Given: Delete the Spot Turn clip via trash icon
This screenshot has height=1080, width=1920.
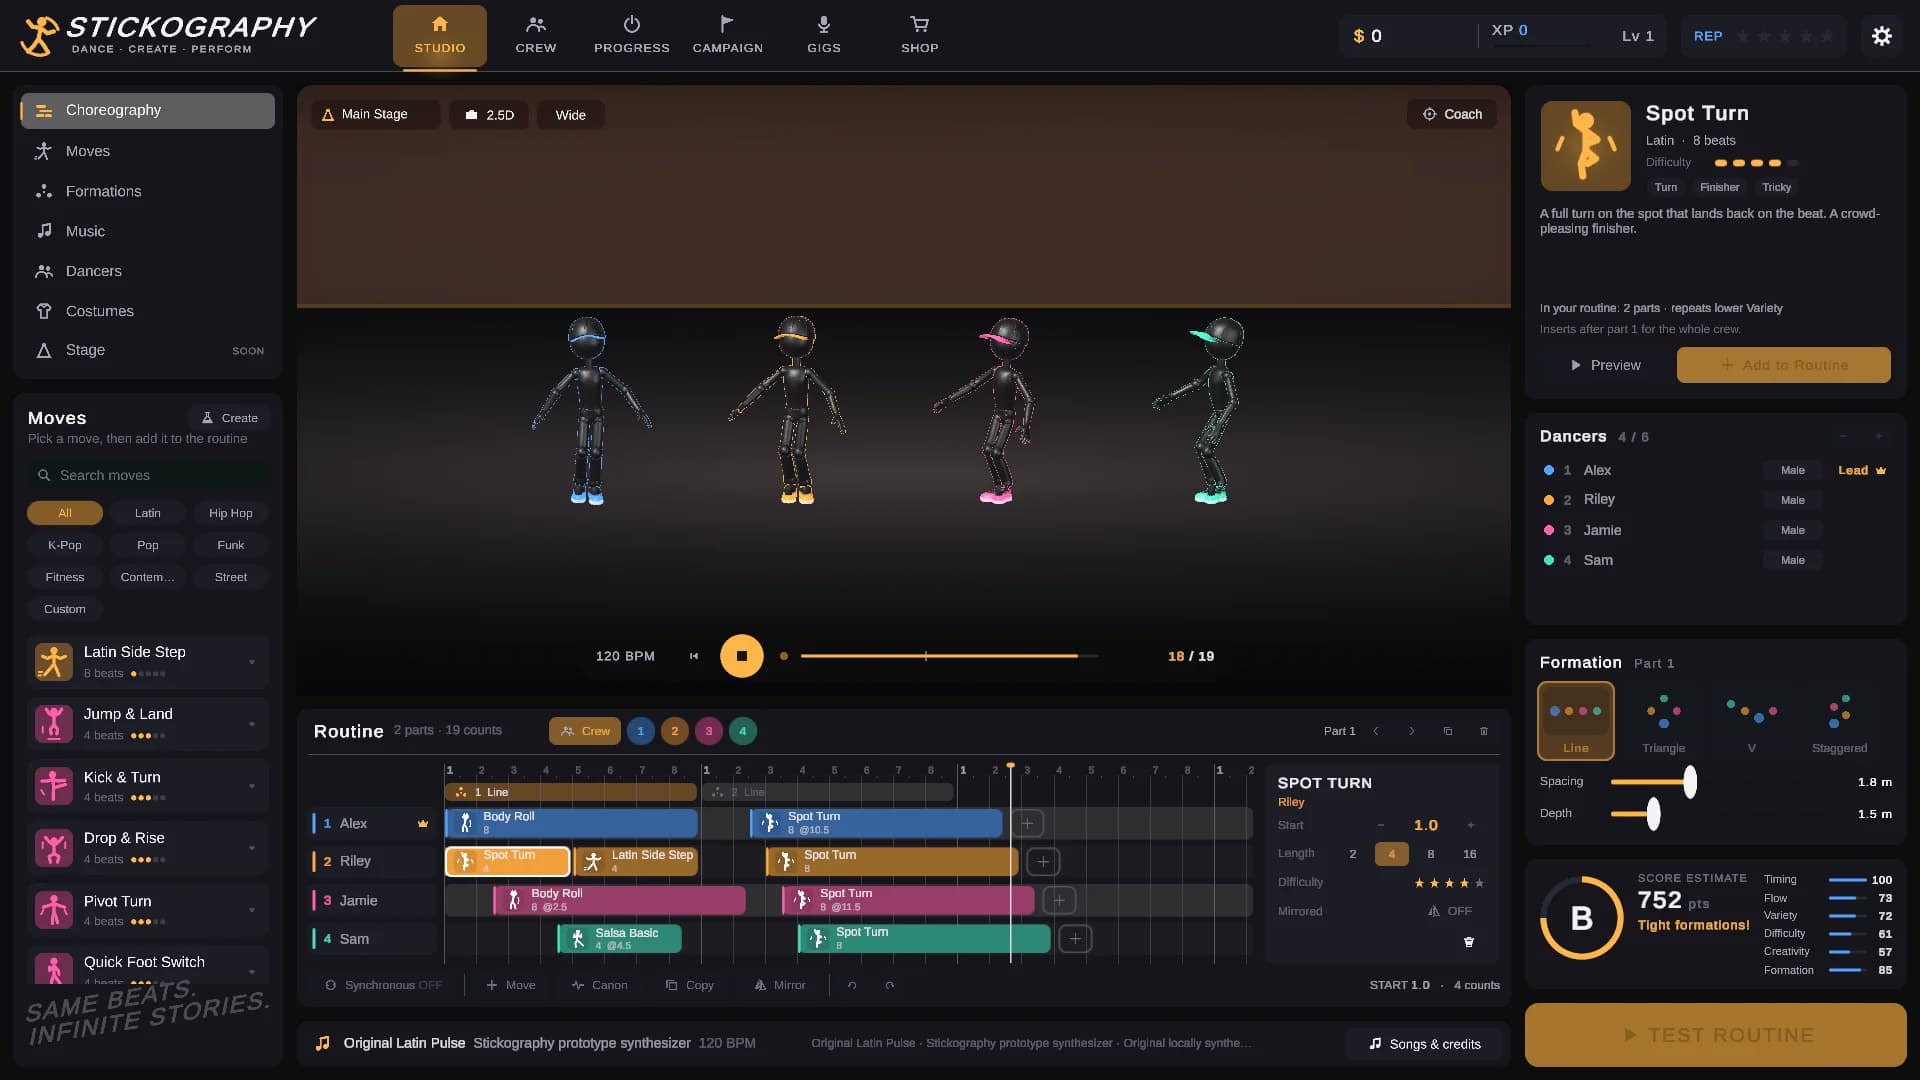Looking at the screenshot, I should 1469,942.
